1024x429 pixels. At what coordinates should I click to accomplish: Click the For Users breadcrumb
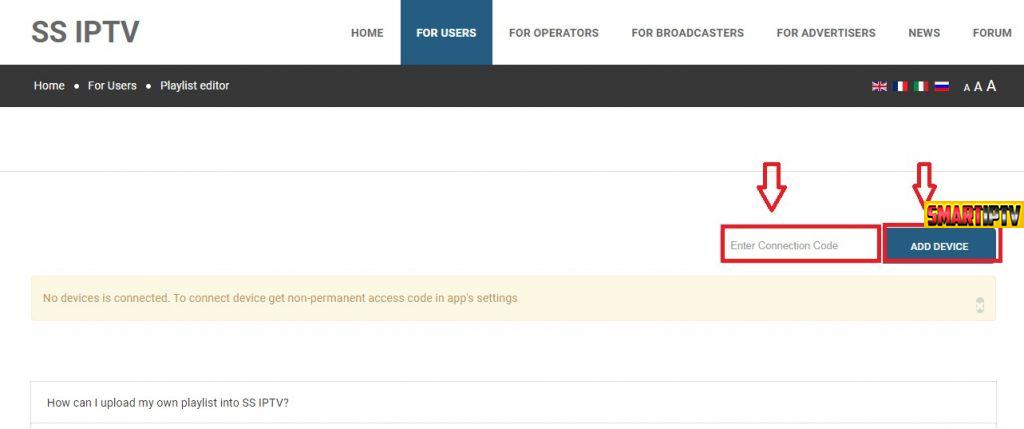112,86
